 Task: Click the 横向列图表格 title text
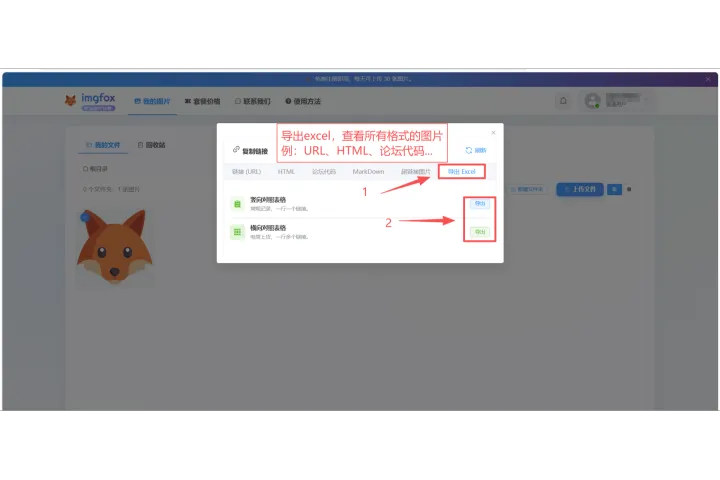pyautogui.click(x=268, y=228)
